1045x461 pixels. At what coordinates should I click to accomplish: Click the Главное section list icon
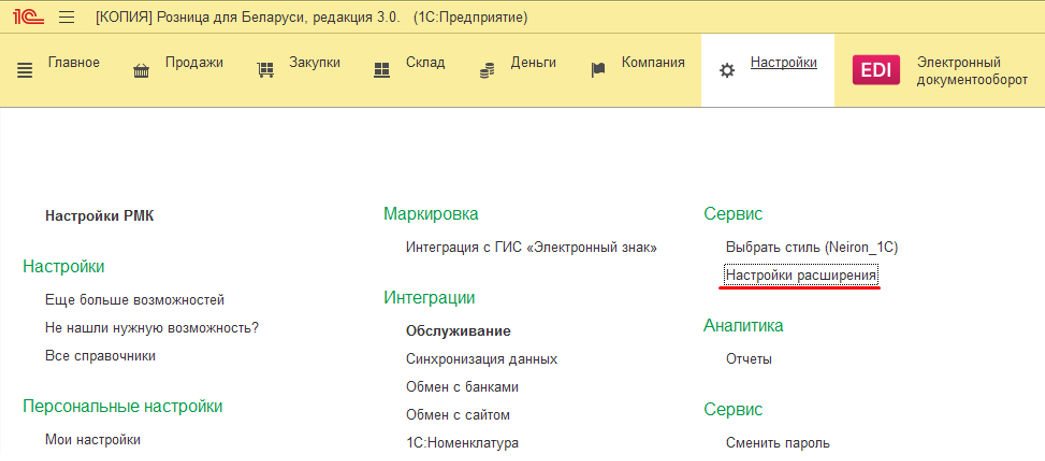click(x=25, y=70)
